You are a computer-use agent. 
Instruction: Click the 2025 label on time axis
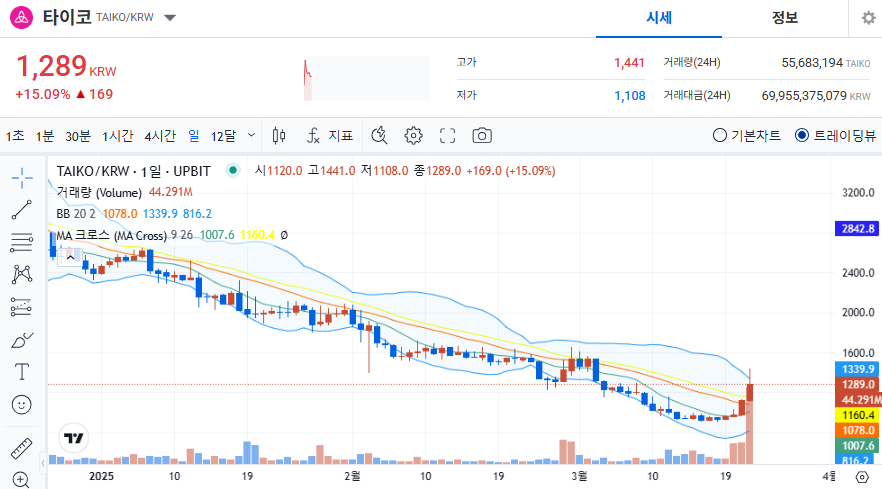pyautogui.click(x=101, y=476)
